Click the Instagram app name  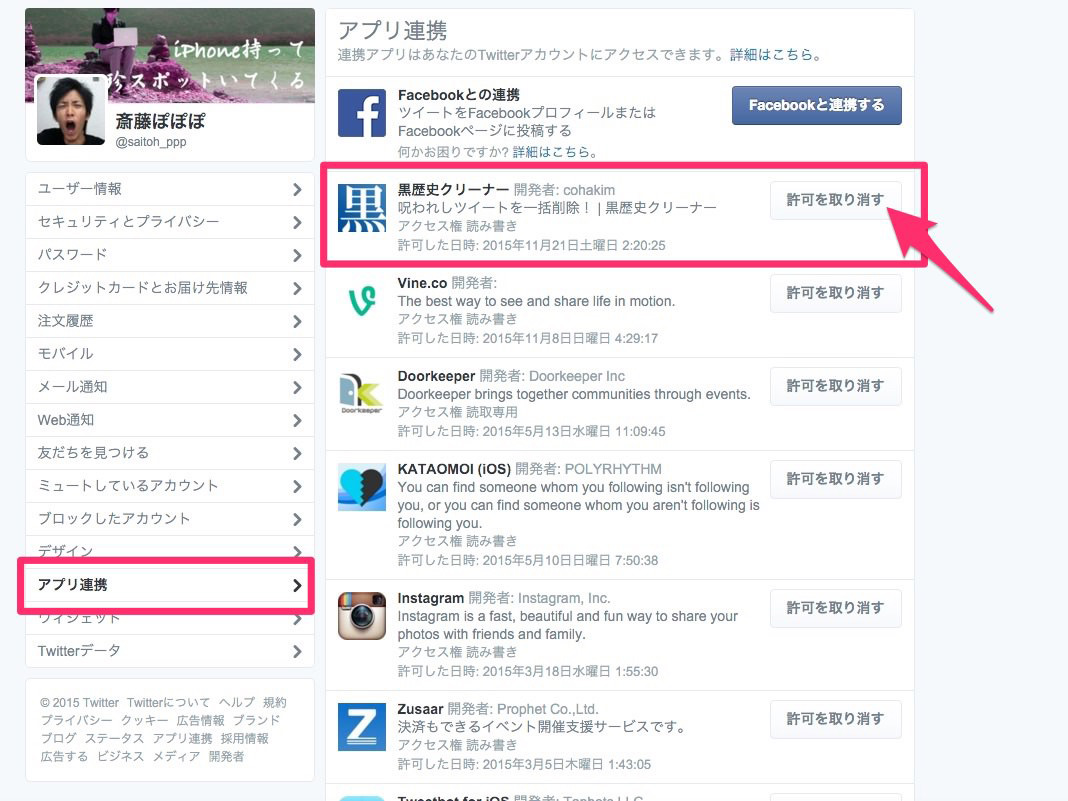(430, 598)
